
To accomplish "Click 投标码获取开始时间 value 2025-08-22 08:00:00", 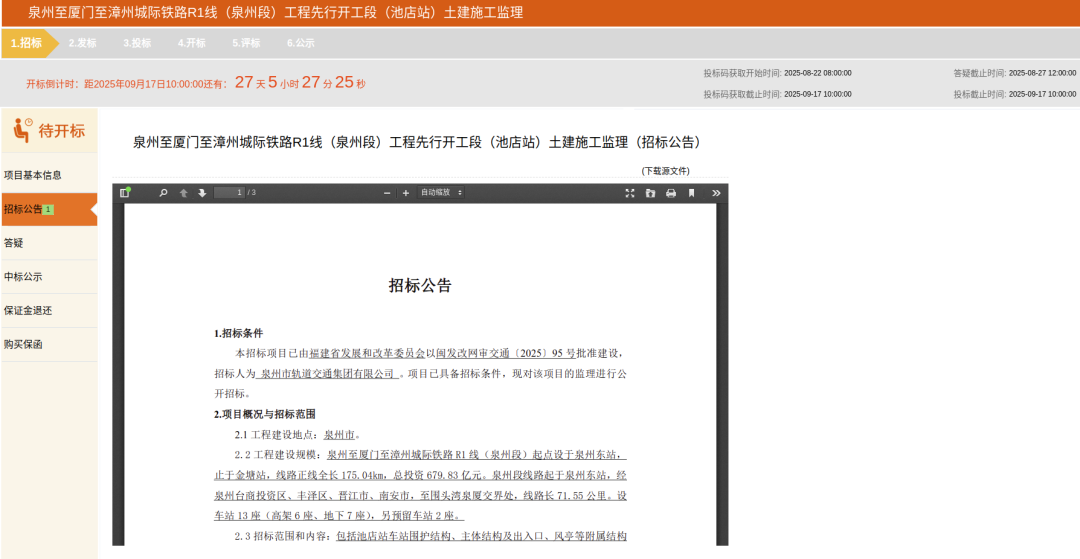I will [x=818, y=73].
